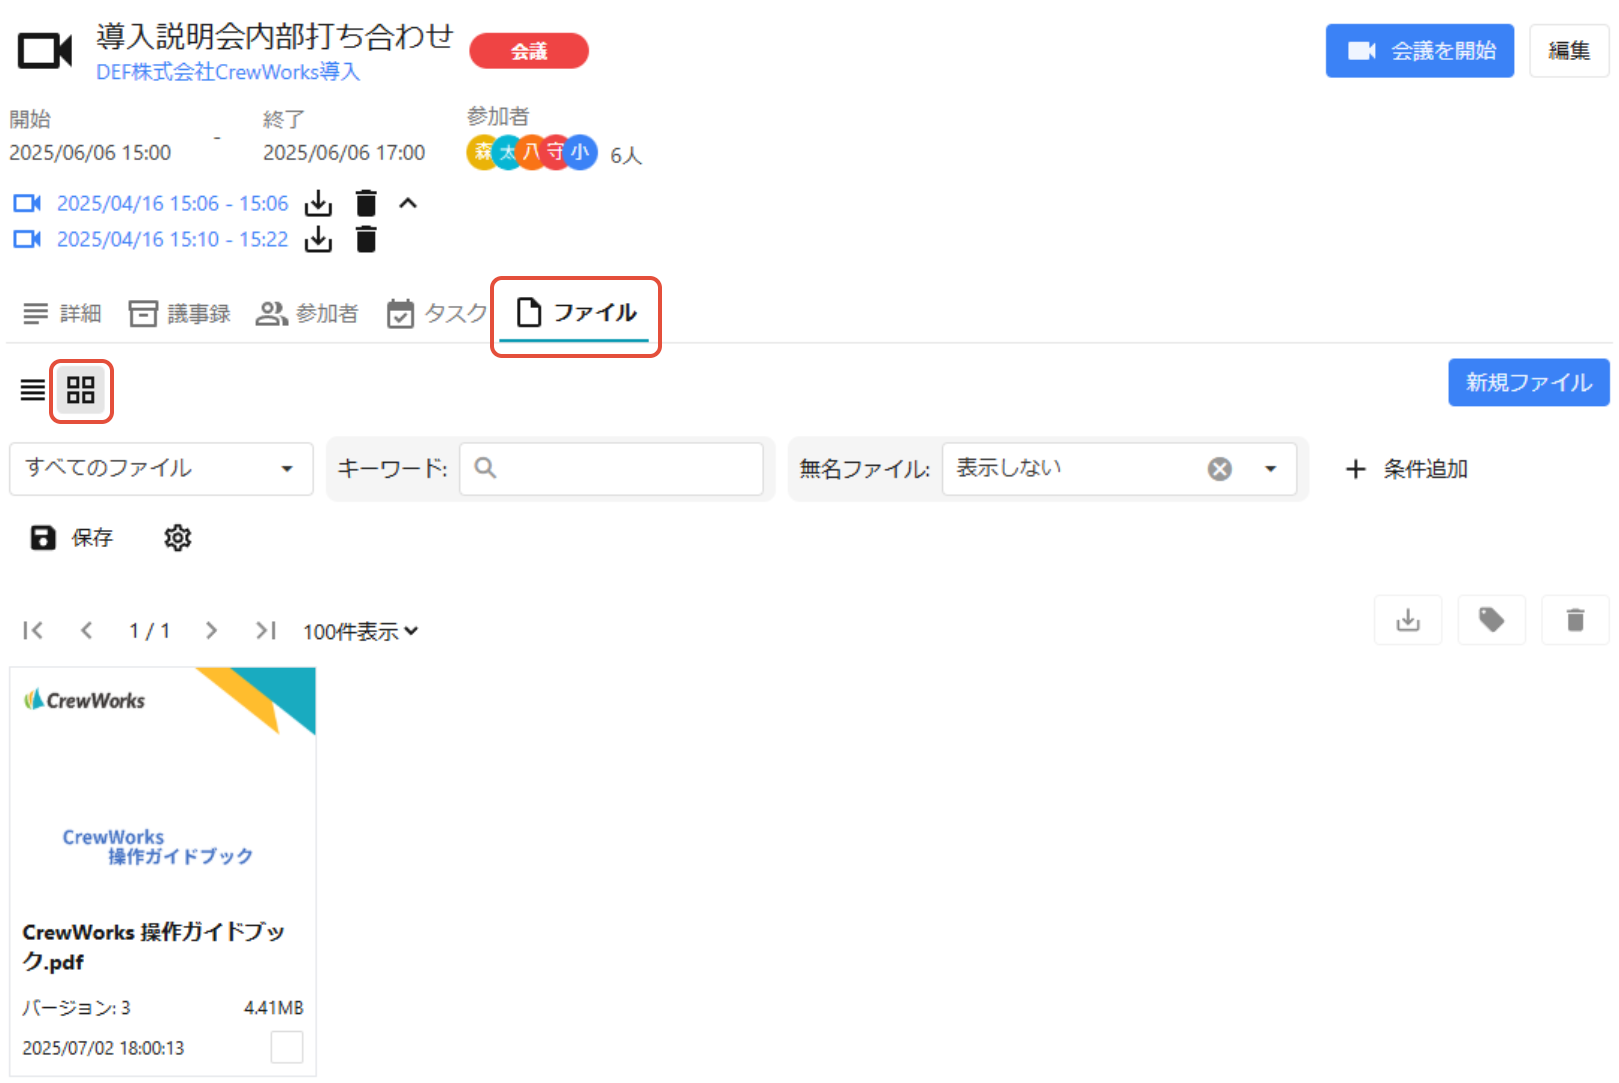Switch to the 参加者 tab
This screenshot has width=1619, height=1083.
point(307,314)
